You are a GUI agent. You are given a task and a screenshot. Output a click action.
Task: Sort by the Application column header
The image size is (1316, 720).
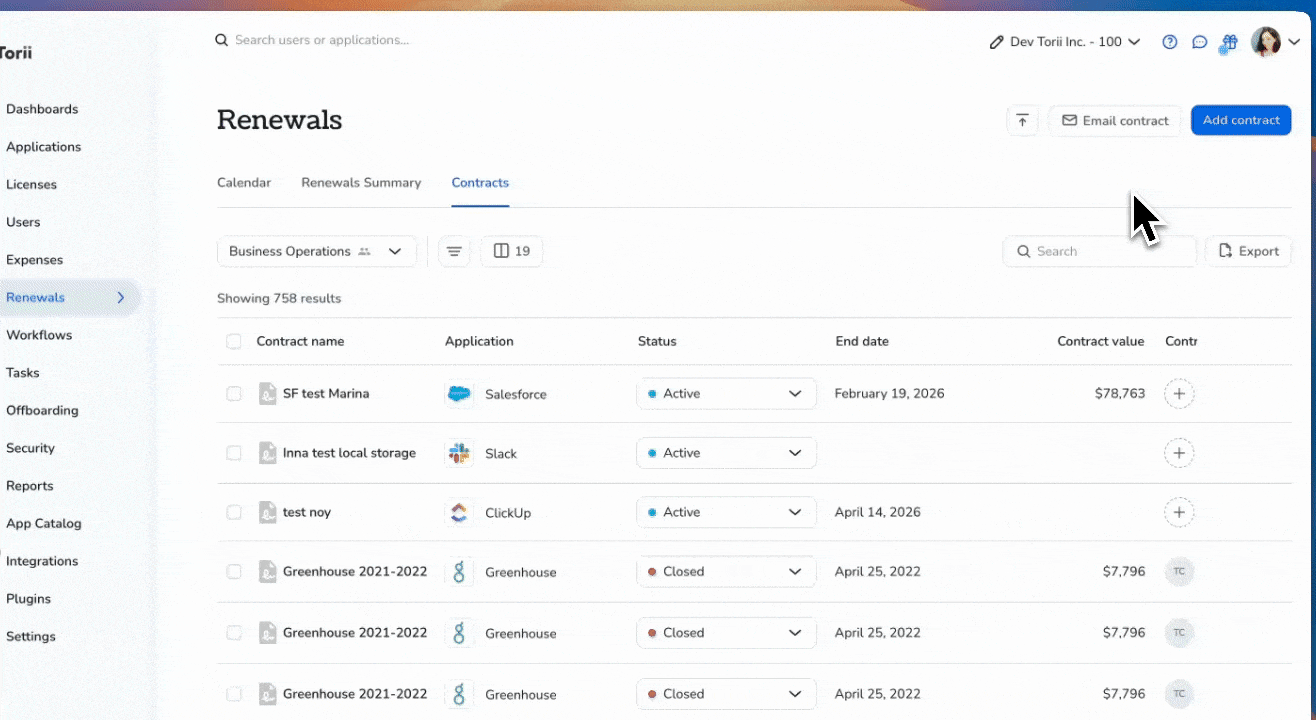click(x=479, y=341)
